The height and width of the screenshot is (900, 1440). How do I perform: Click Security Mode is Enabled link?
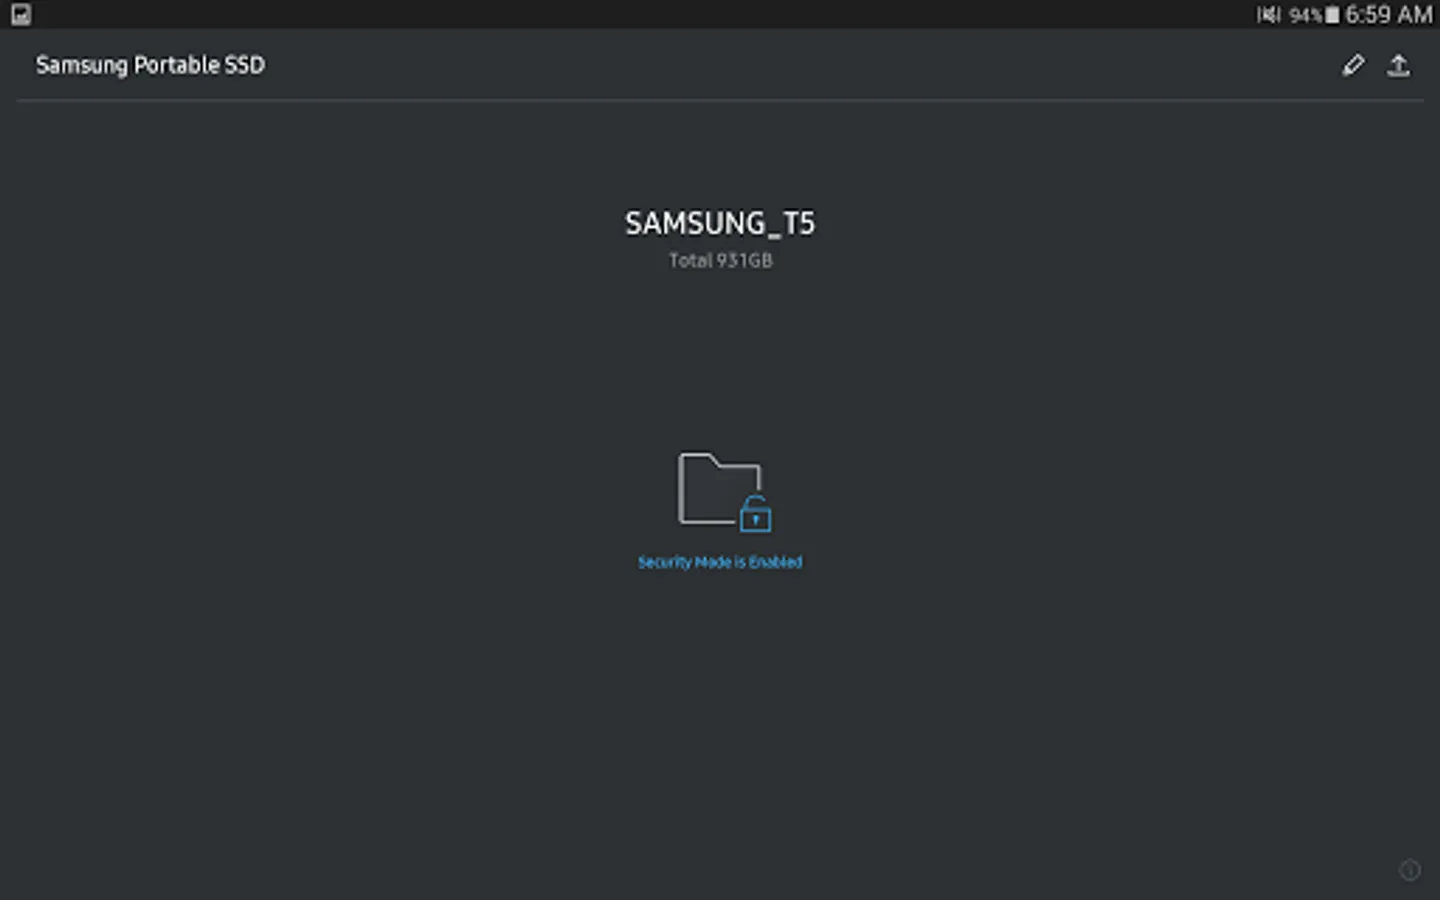tap(720, 562)
